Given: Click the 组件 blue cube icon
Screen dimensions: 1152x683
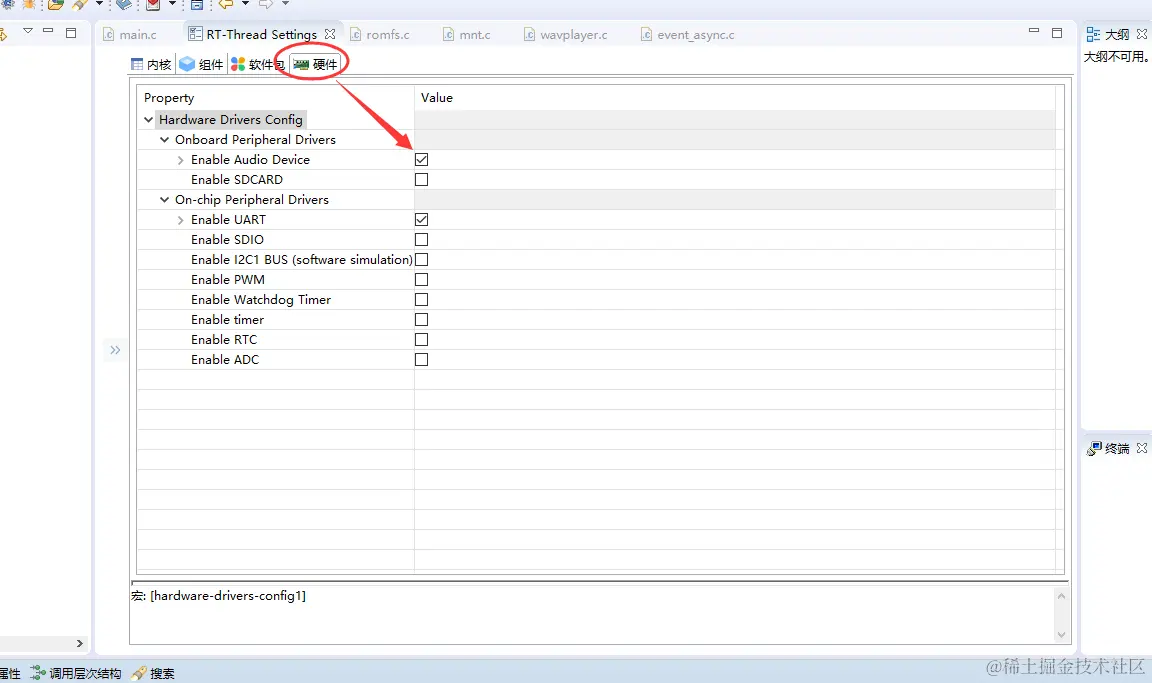Looking at the screenshot, I should pos(187,65).
